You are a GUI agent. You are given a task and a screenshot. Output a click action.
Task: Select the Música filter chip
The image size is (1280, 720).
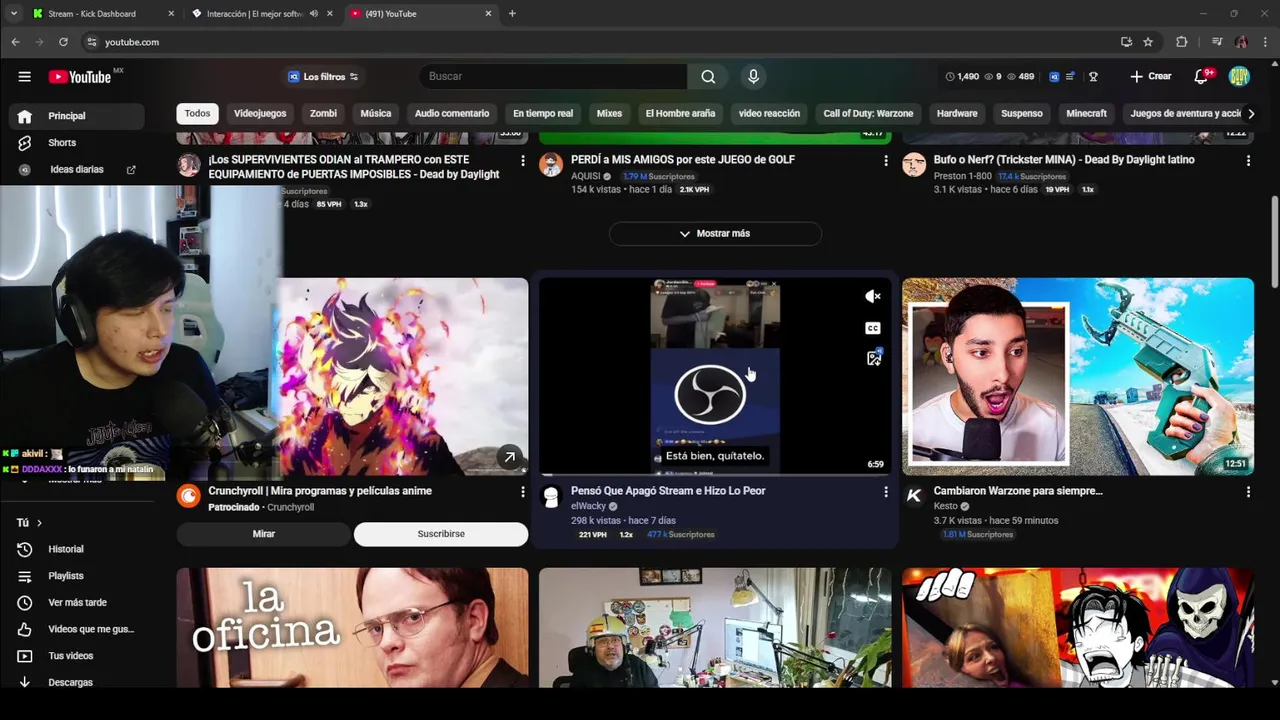[376, 114]
